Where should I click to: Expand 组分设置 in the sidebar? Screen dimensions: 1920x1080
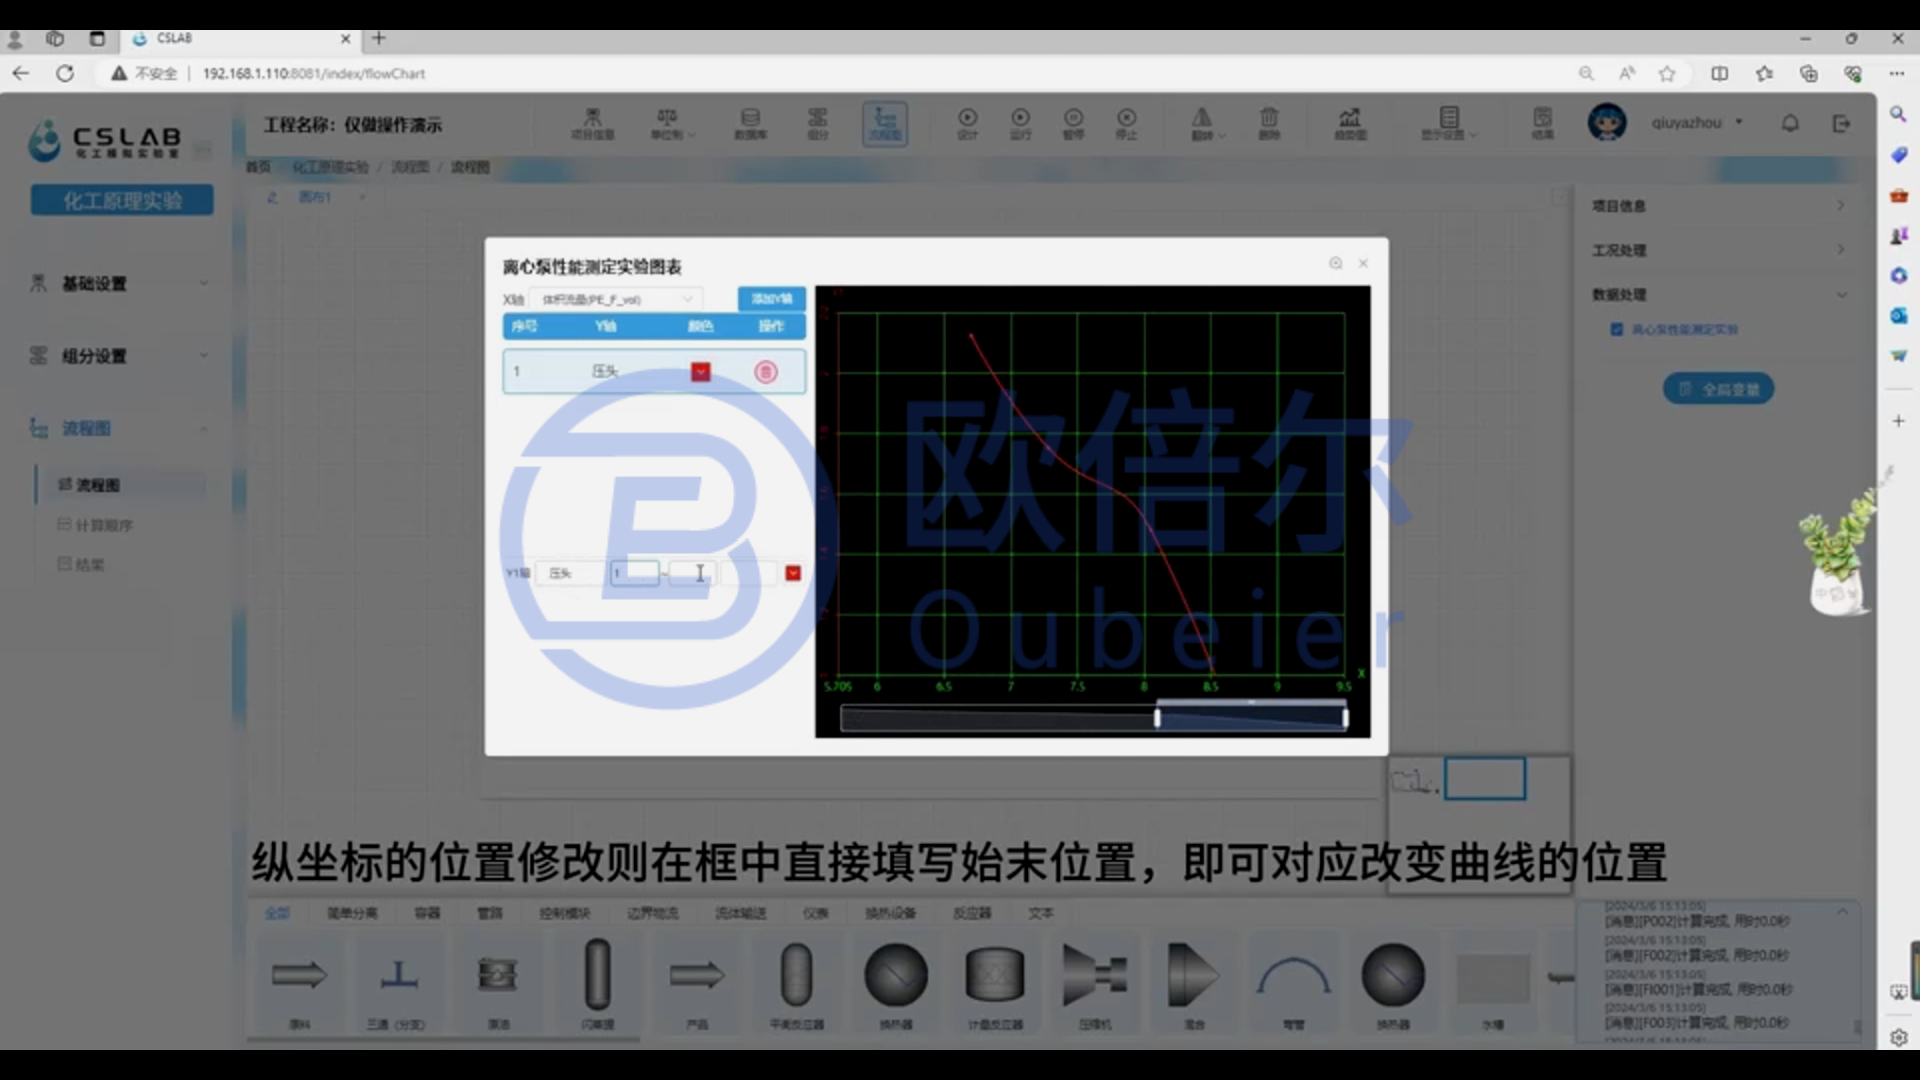coord(120,356)
